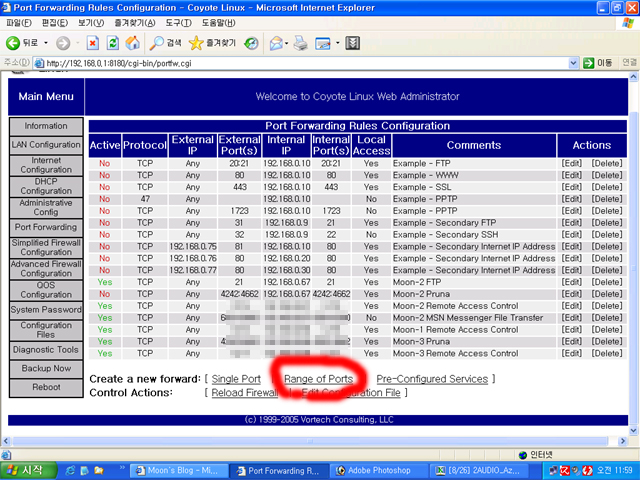Click the Reload Firewall link
This screenshot has width=640, height=480.
coord(245,393)
